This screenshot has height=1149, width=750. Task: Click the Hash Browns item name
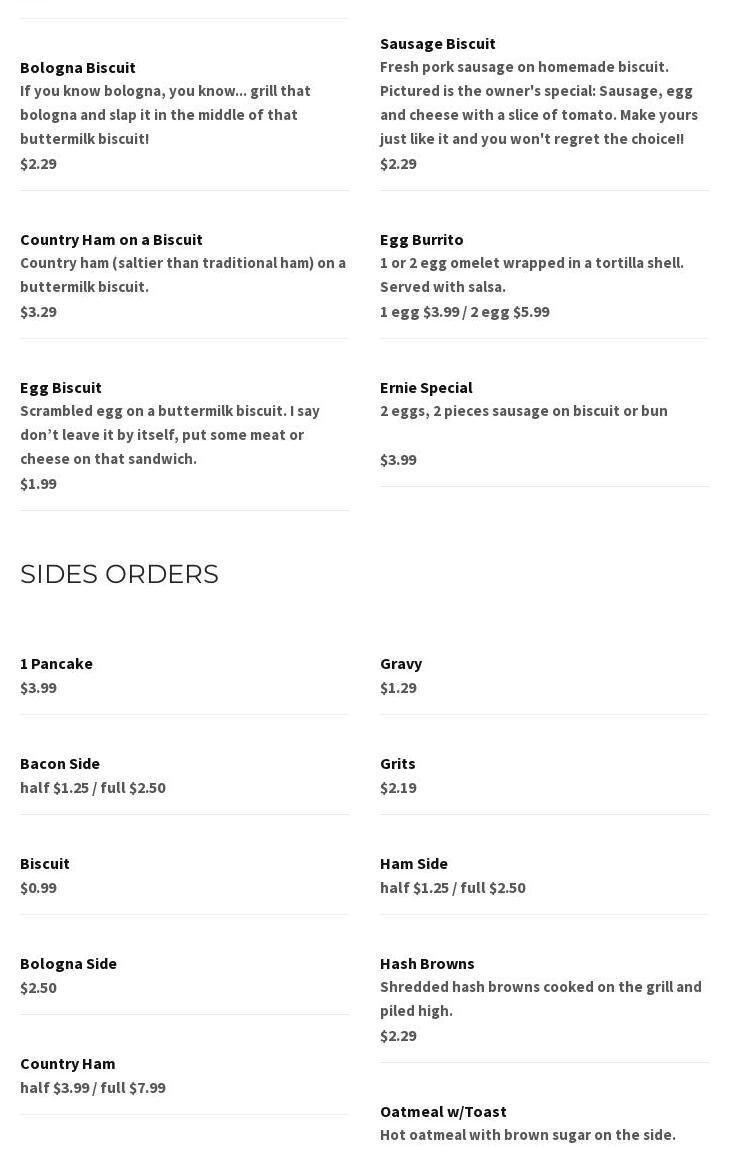click(427, 963)
